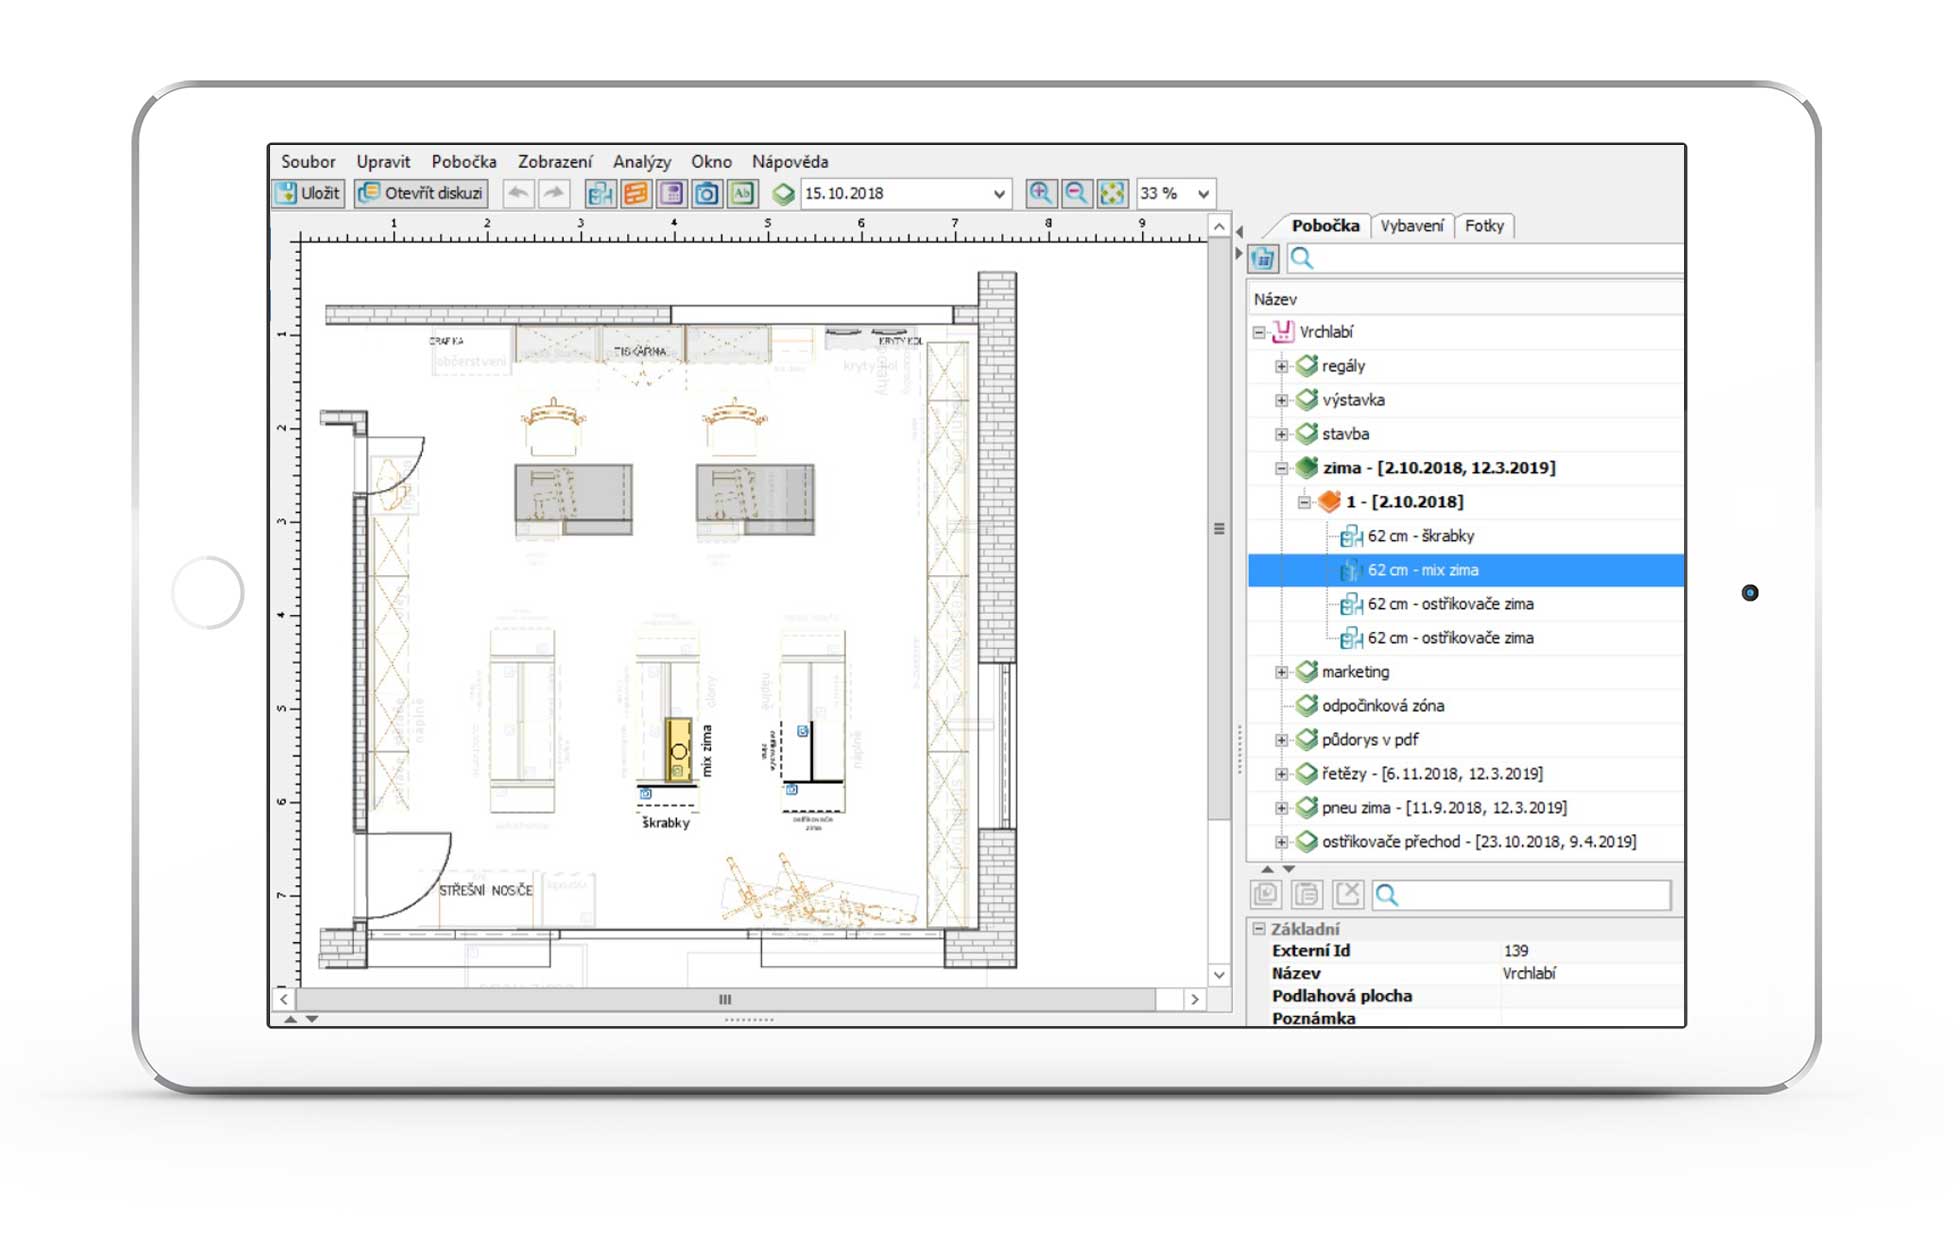Click the blue planogram shelves toolbar icon
Screen dimensions: 1960x1247
pyautogui.click(x=600, y=194)
